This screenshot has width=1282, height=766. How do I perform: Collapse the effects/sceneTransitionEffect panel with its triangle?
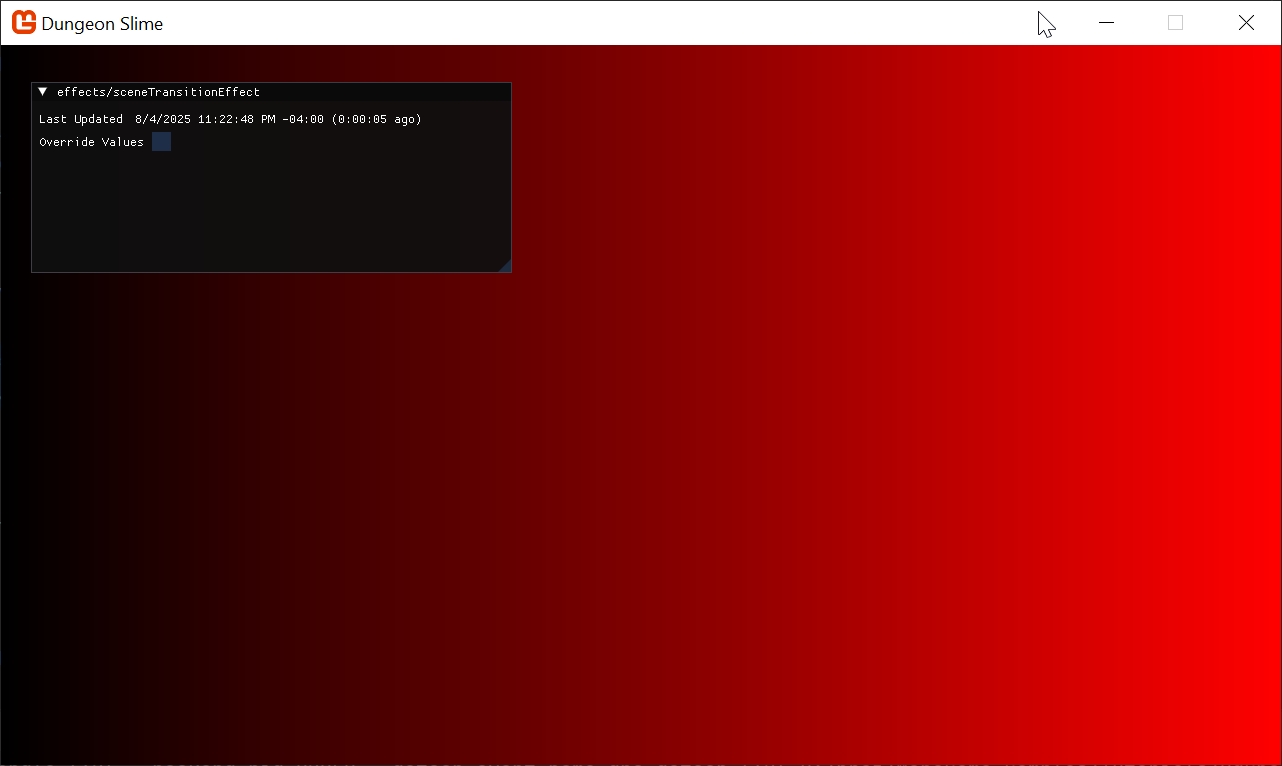pos(43,92)
